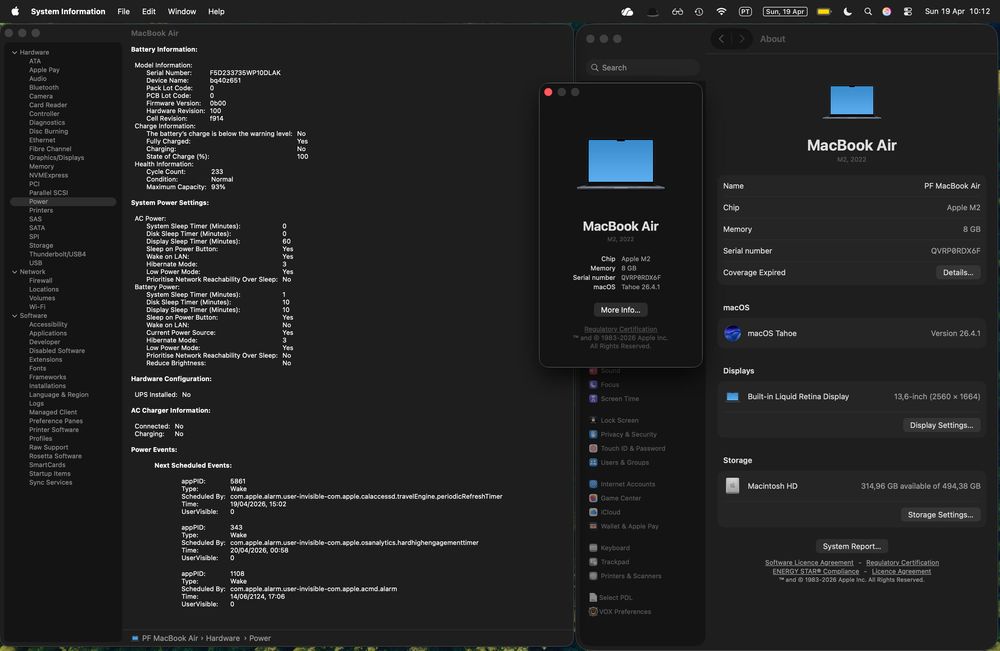Click the Focus moon icon in menu bar
Image resolution: width=1000 pixels, height=651 pixels.
848,11
